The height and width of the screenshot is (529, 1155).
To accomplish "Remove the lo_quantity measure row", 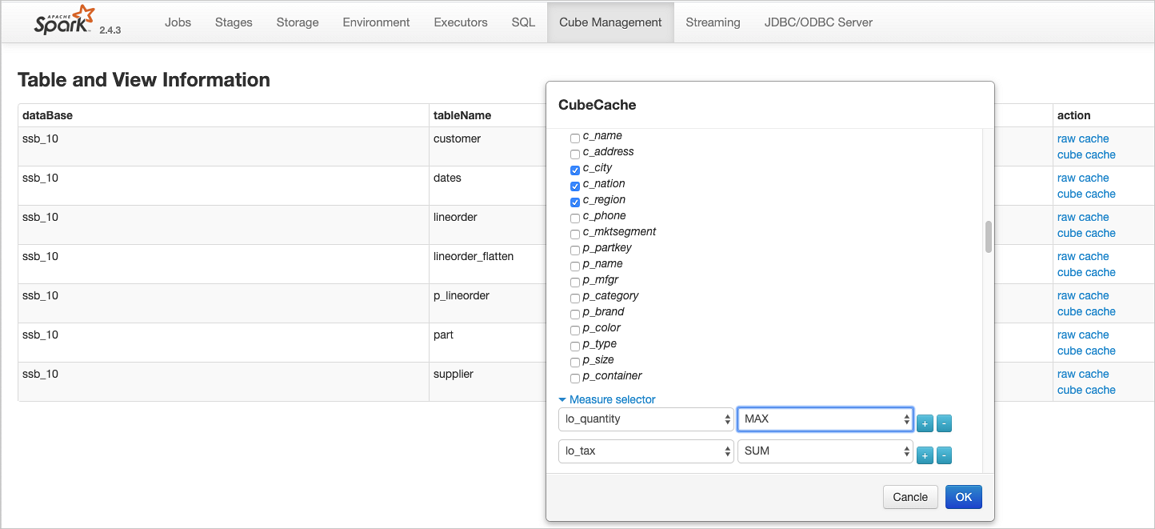I will tap(944, 423).
